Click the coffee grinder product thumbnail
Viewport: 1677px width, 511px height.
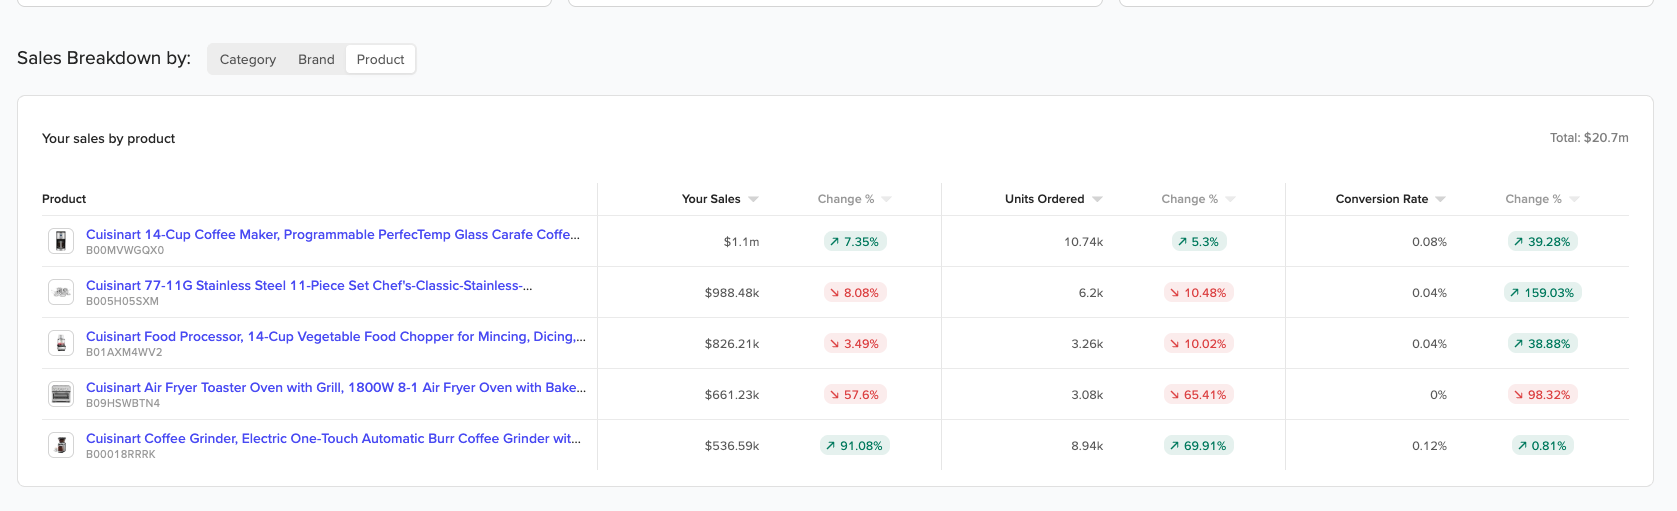pyautogui.click(x=61, y=445)
